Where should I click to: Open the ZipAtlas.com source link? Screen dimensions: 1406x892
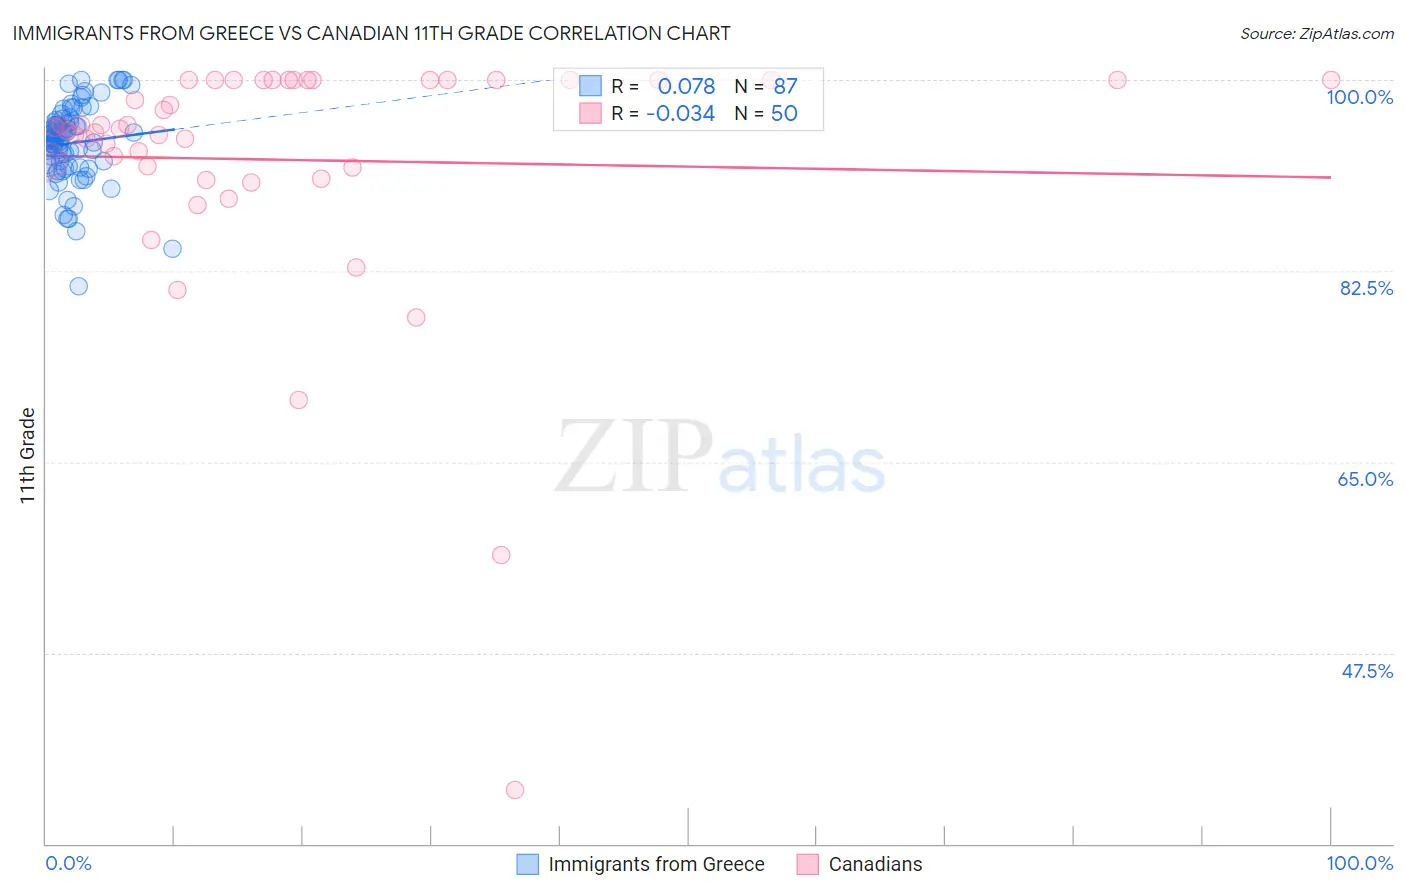(1317, 33)
